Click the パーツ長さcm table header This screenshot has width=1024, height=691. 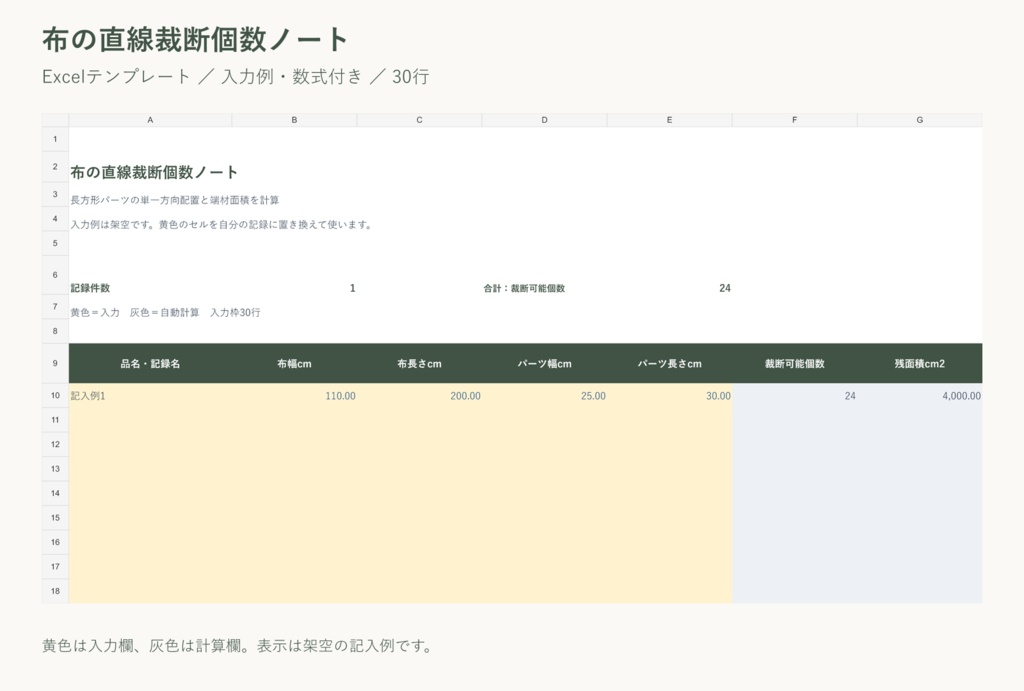point(669,364)
